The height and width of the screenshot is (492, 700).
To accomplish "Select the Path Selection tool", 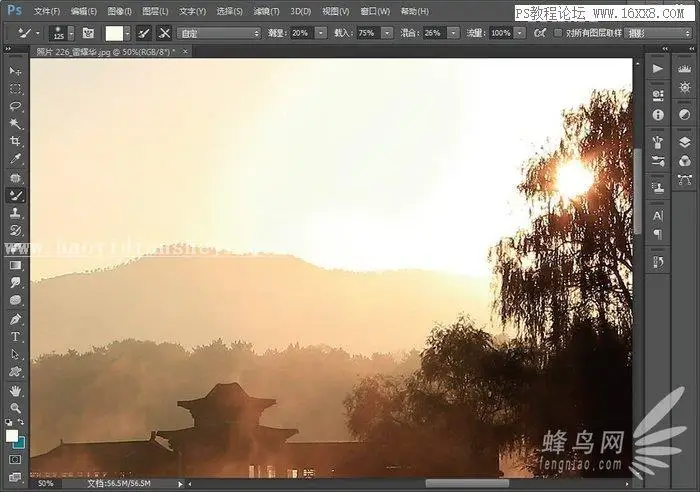I will [15, 354].
